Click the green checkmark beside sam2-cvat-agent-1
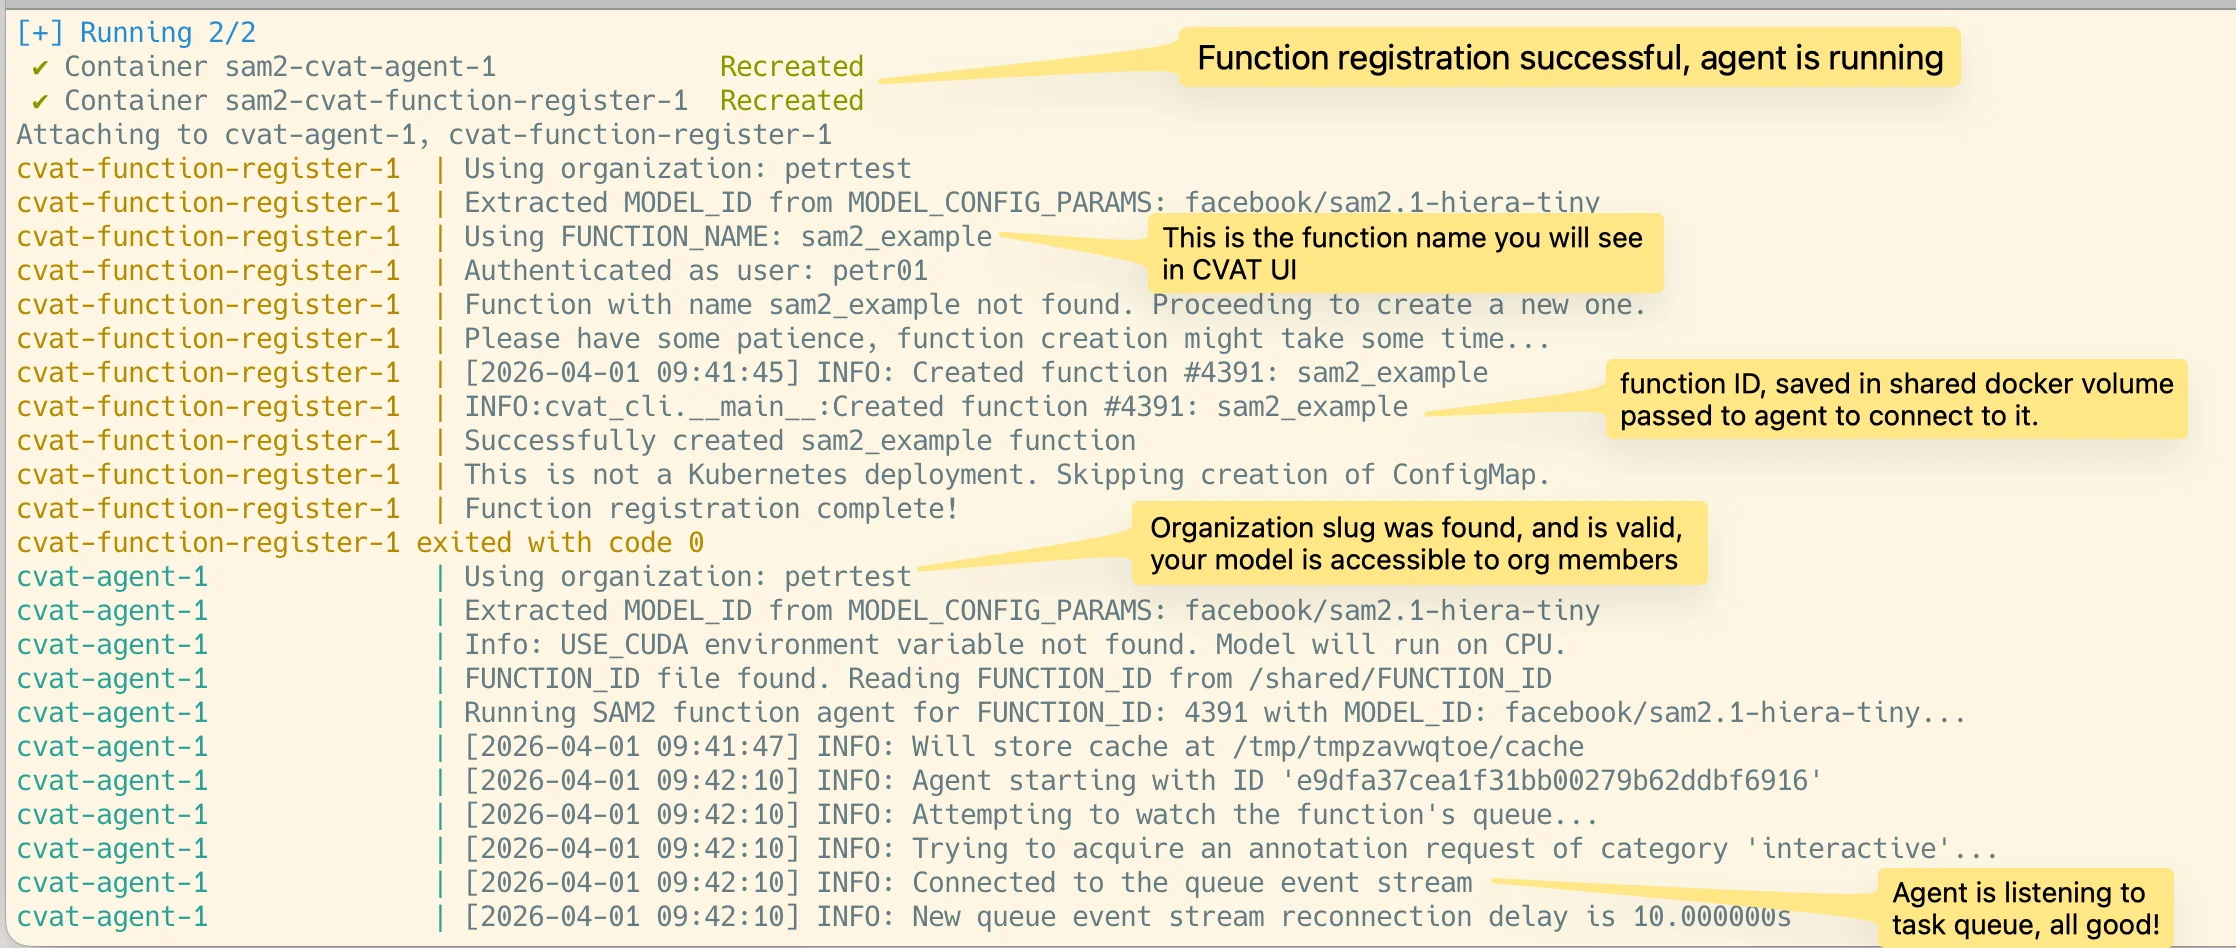 40,68
